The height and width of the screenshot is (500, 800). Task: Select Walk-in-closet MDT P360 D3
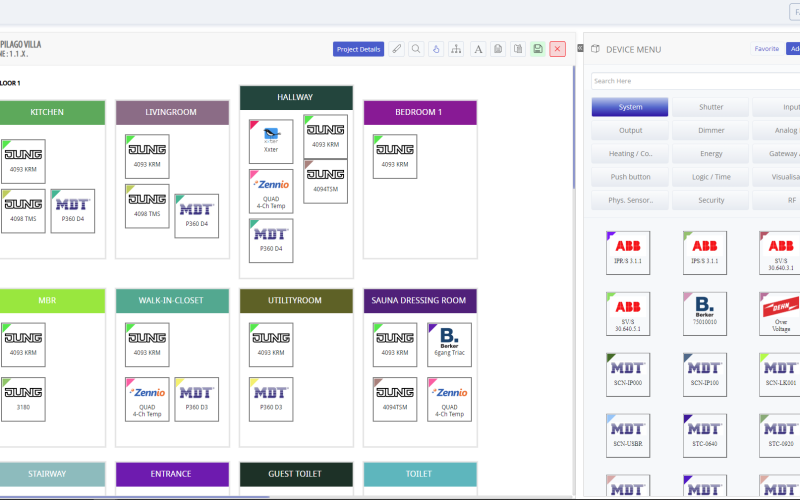(196, 399)
